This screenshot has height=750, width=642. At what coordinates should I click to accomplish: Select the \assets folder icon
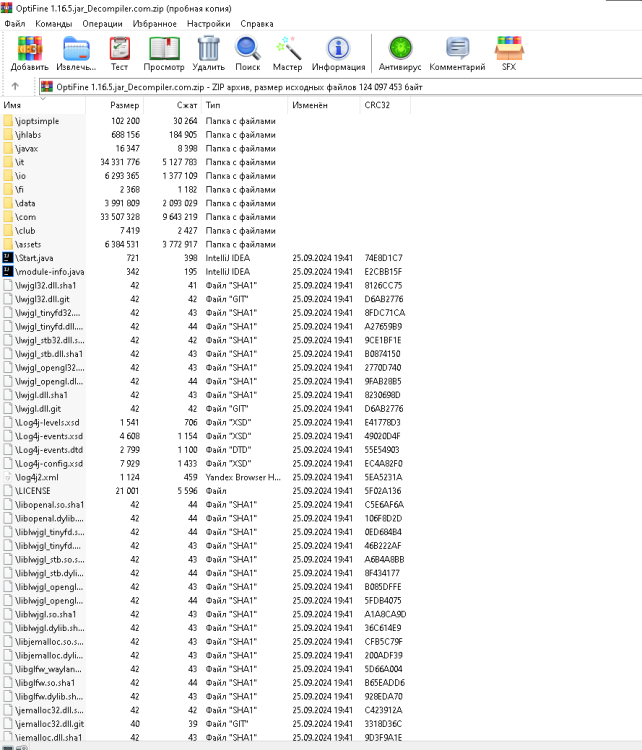pyautogui.click(x=8, y=244)
